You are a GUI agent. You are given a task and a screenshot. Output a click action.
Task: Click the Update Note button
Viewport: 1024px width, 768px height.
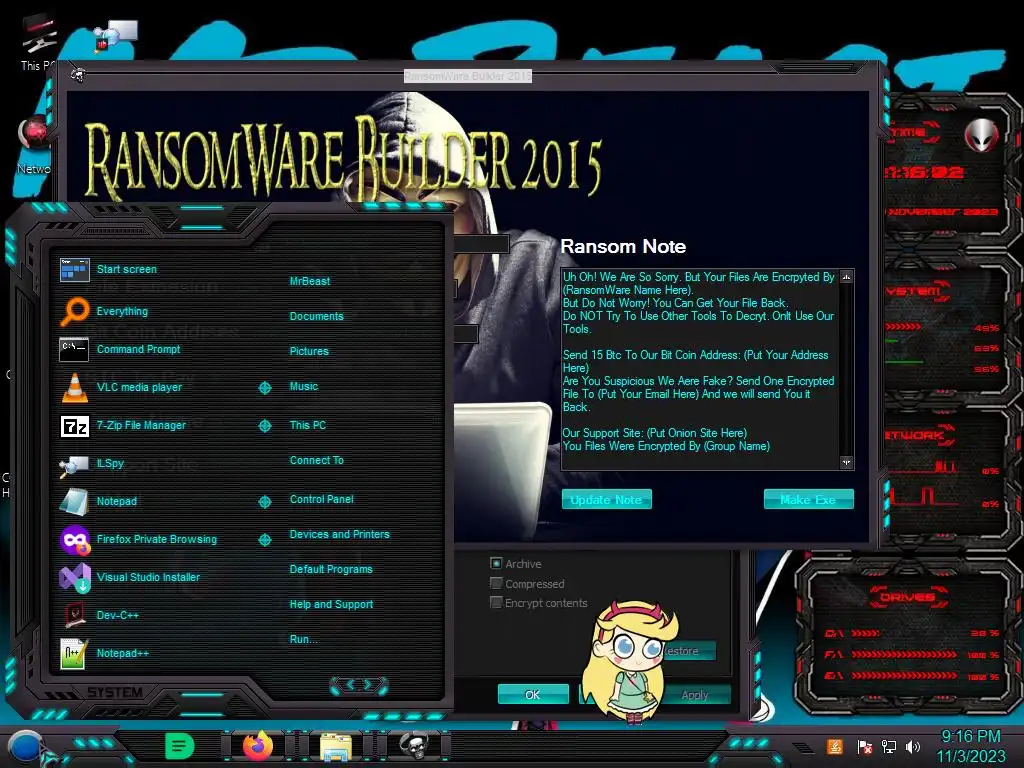click(x=607, y=500)
